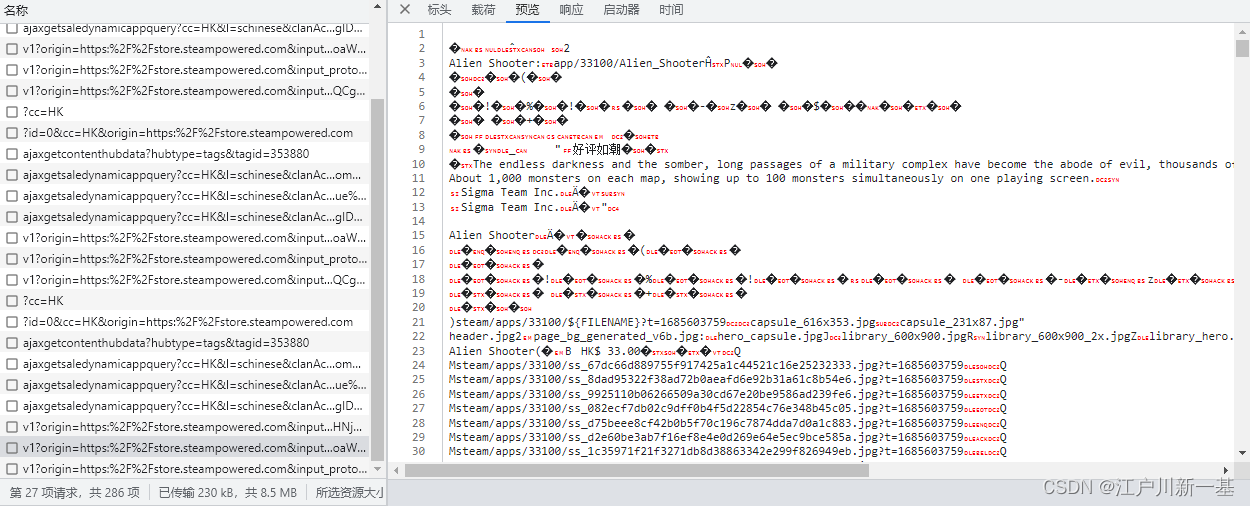This screenshot has width=1250, height=506.
Task: Close the request details pane with X
Action: click(404, 9)
